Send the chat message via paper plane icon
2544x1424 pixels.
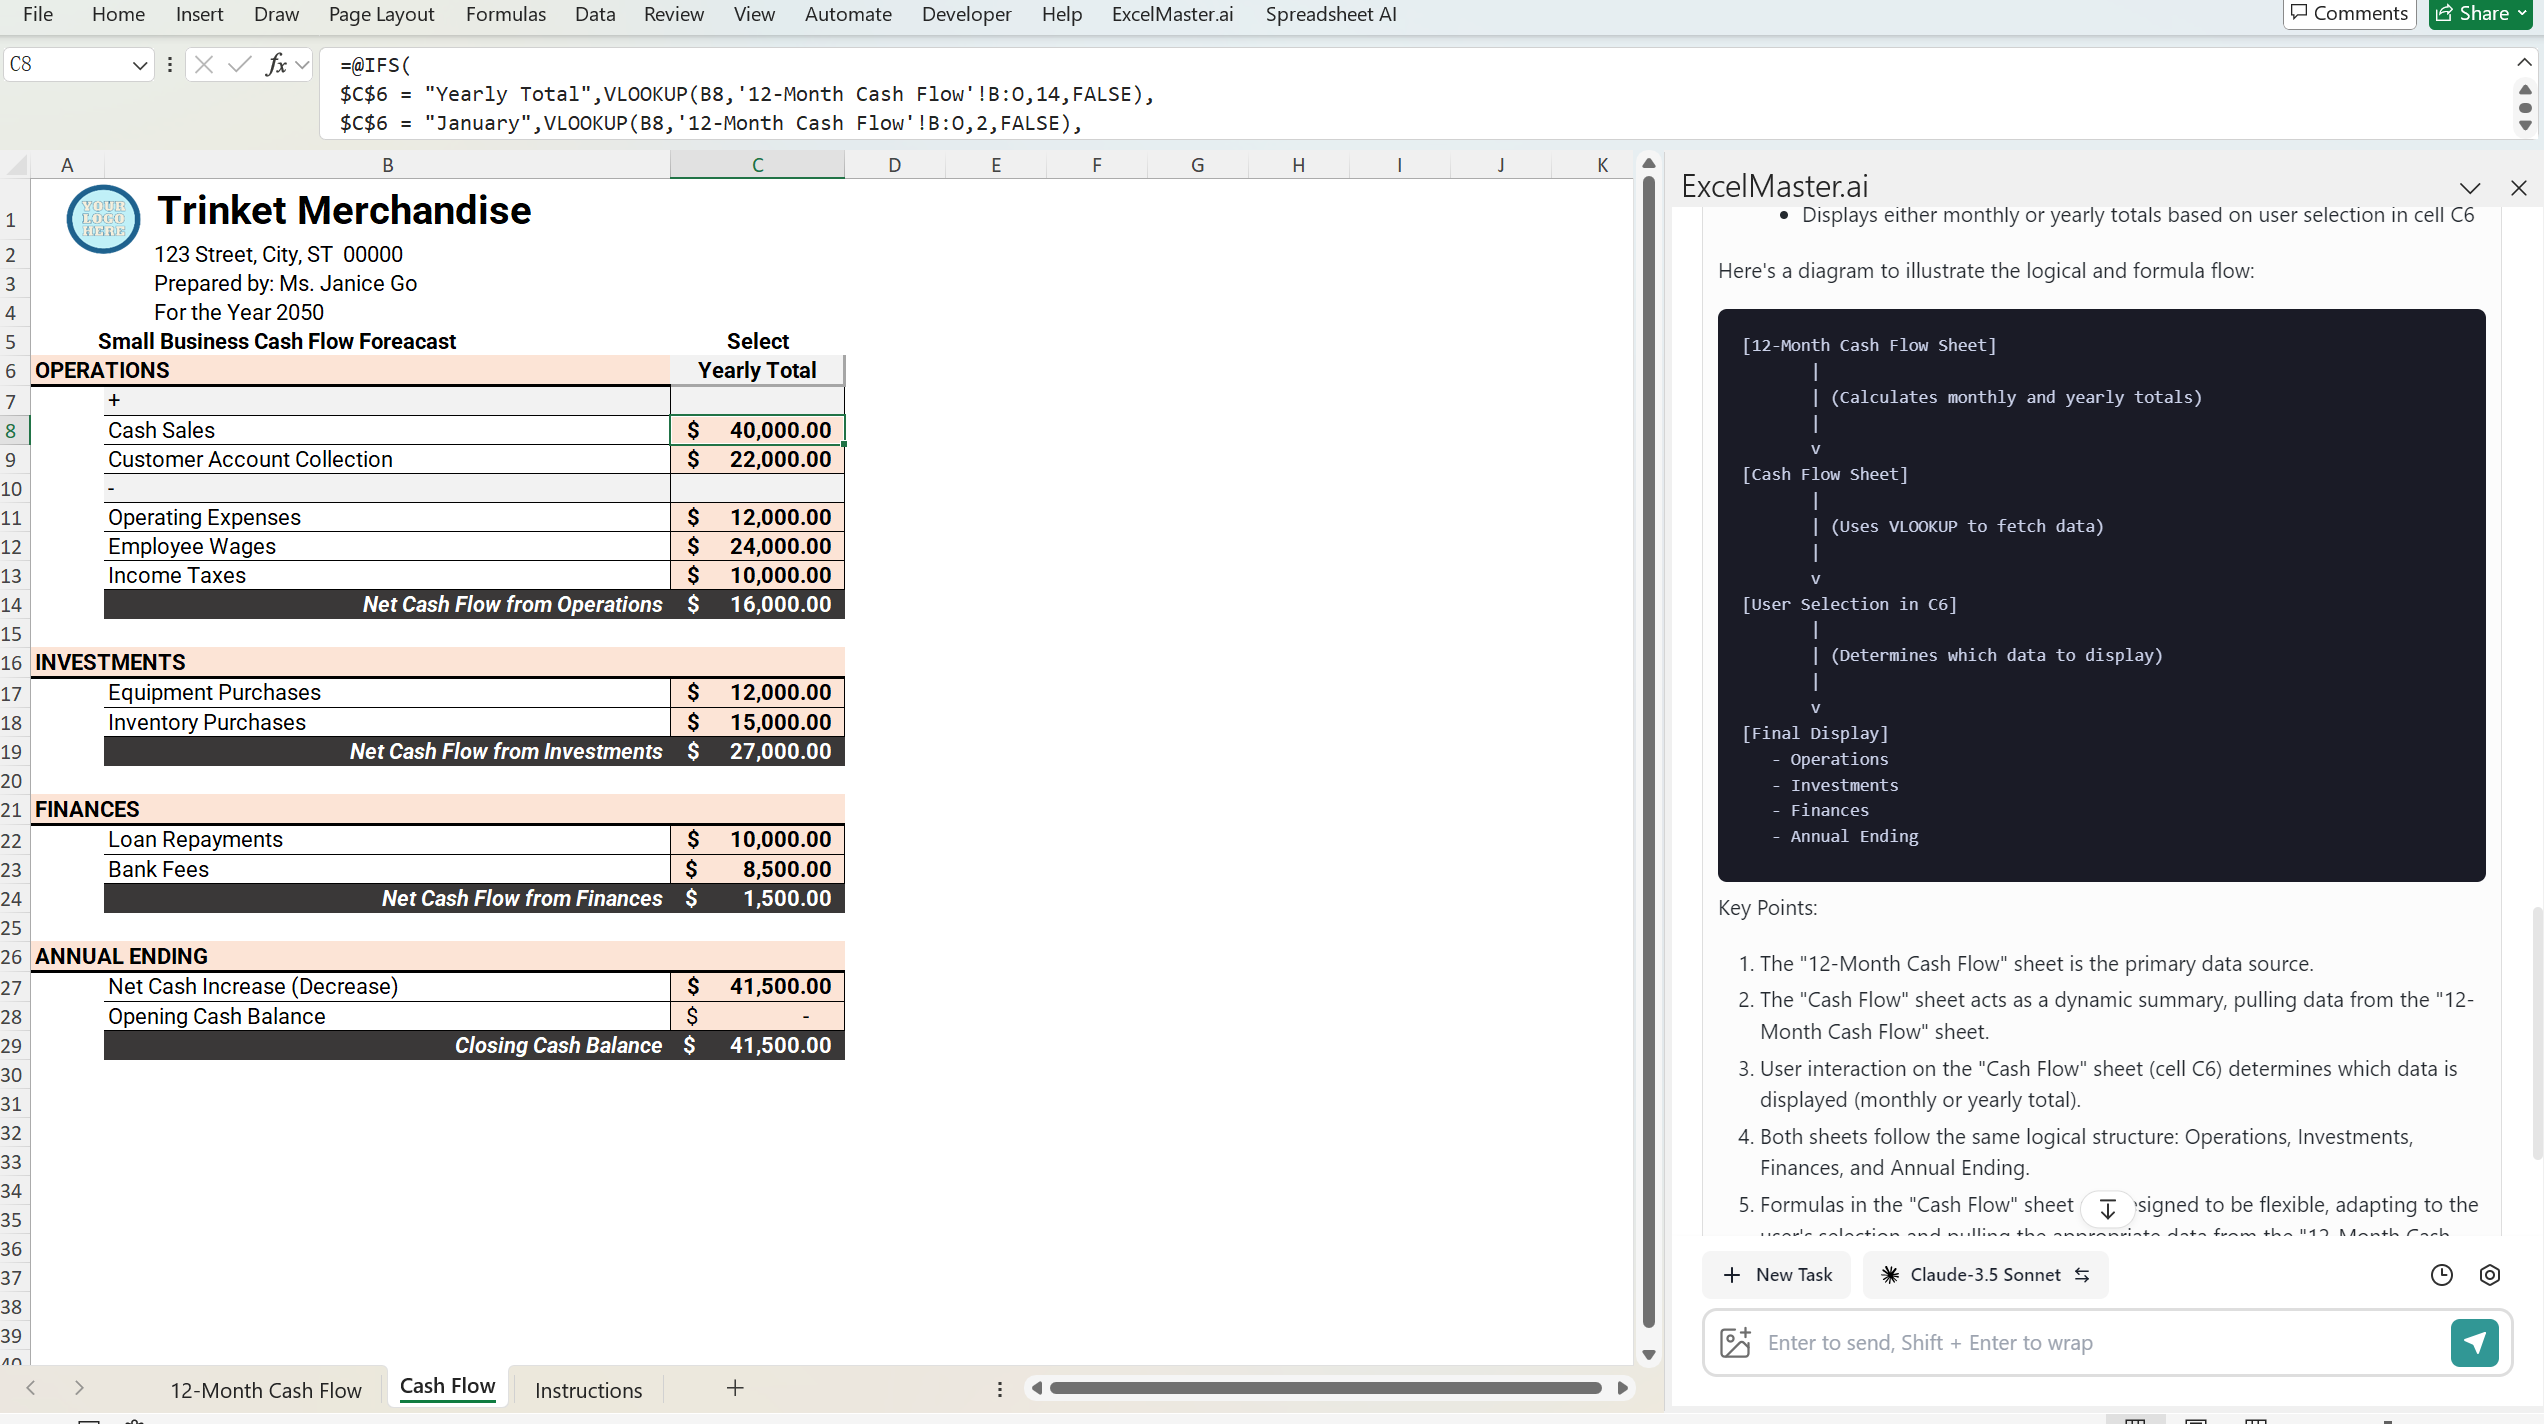point(2474,1342)
